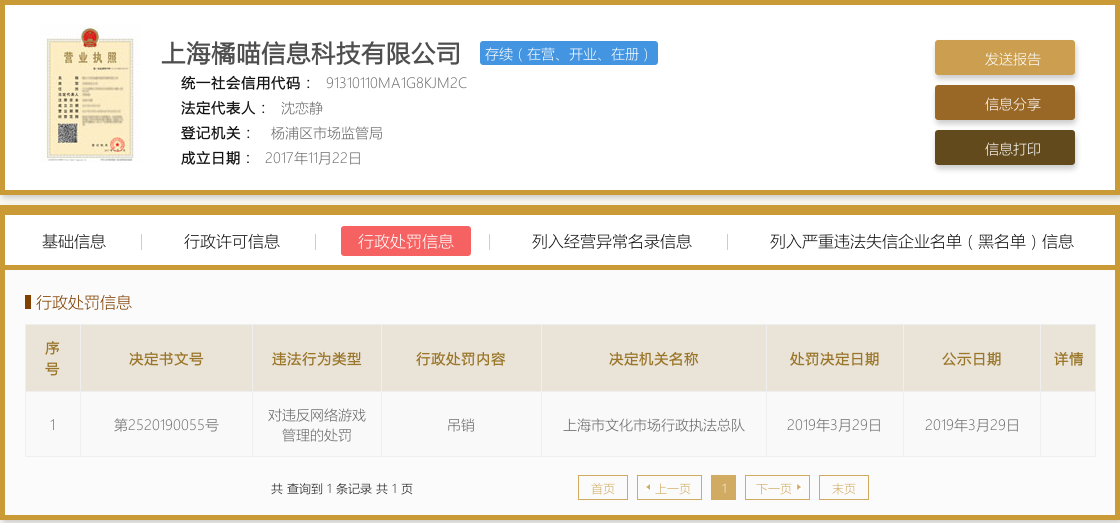Click the decision number 第2520190055号
The image size is (1120, 523).
tap(166, 425)
